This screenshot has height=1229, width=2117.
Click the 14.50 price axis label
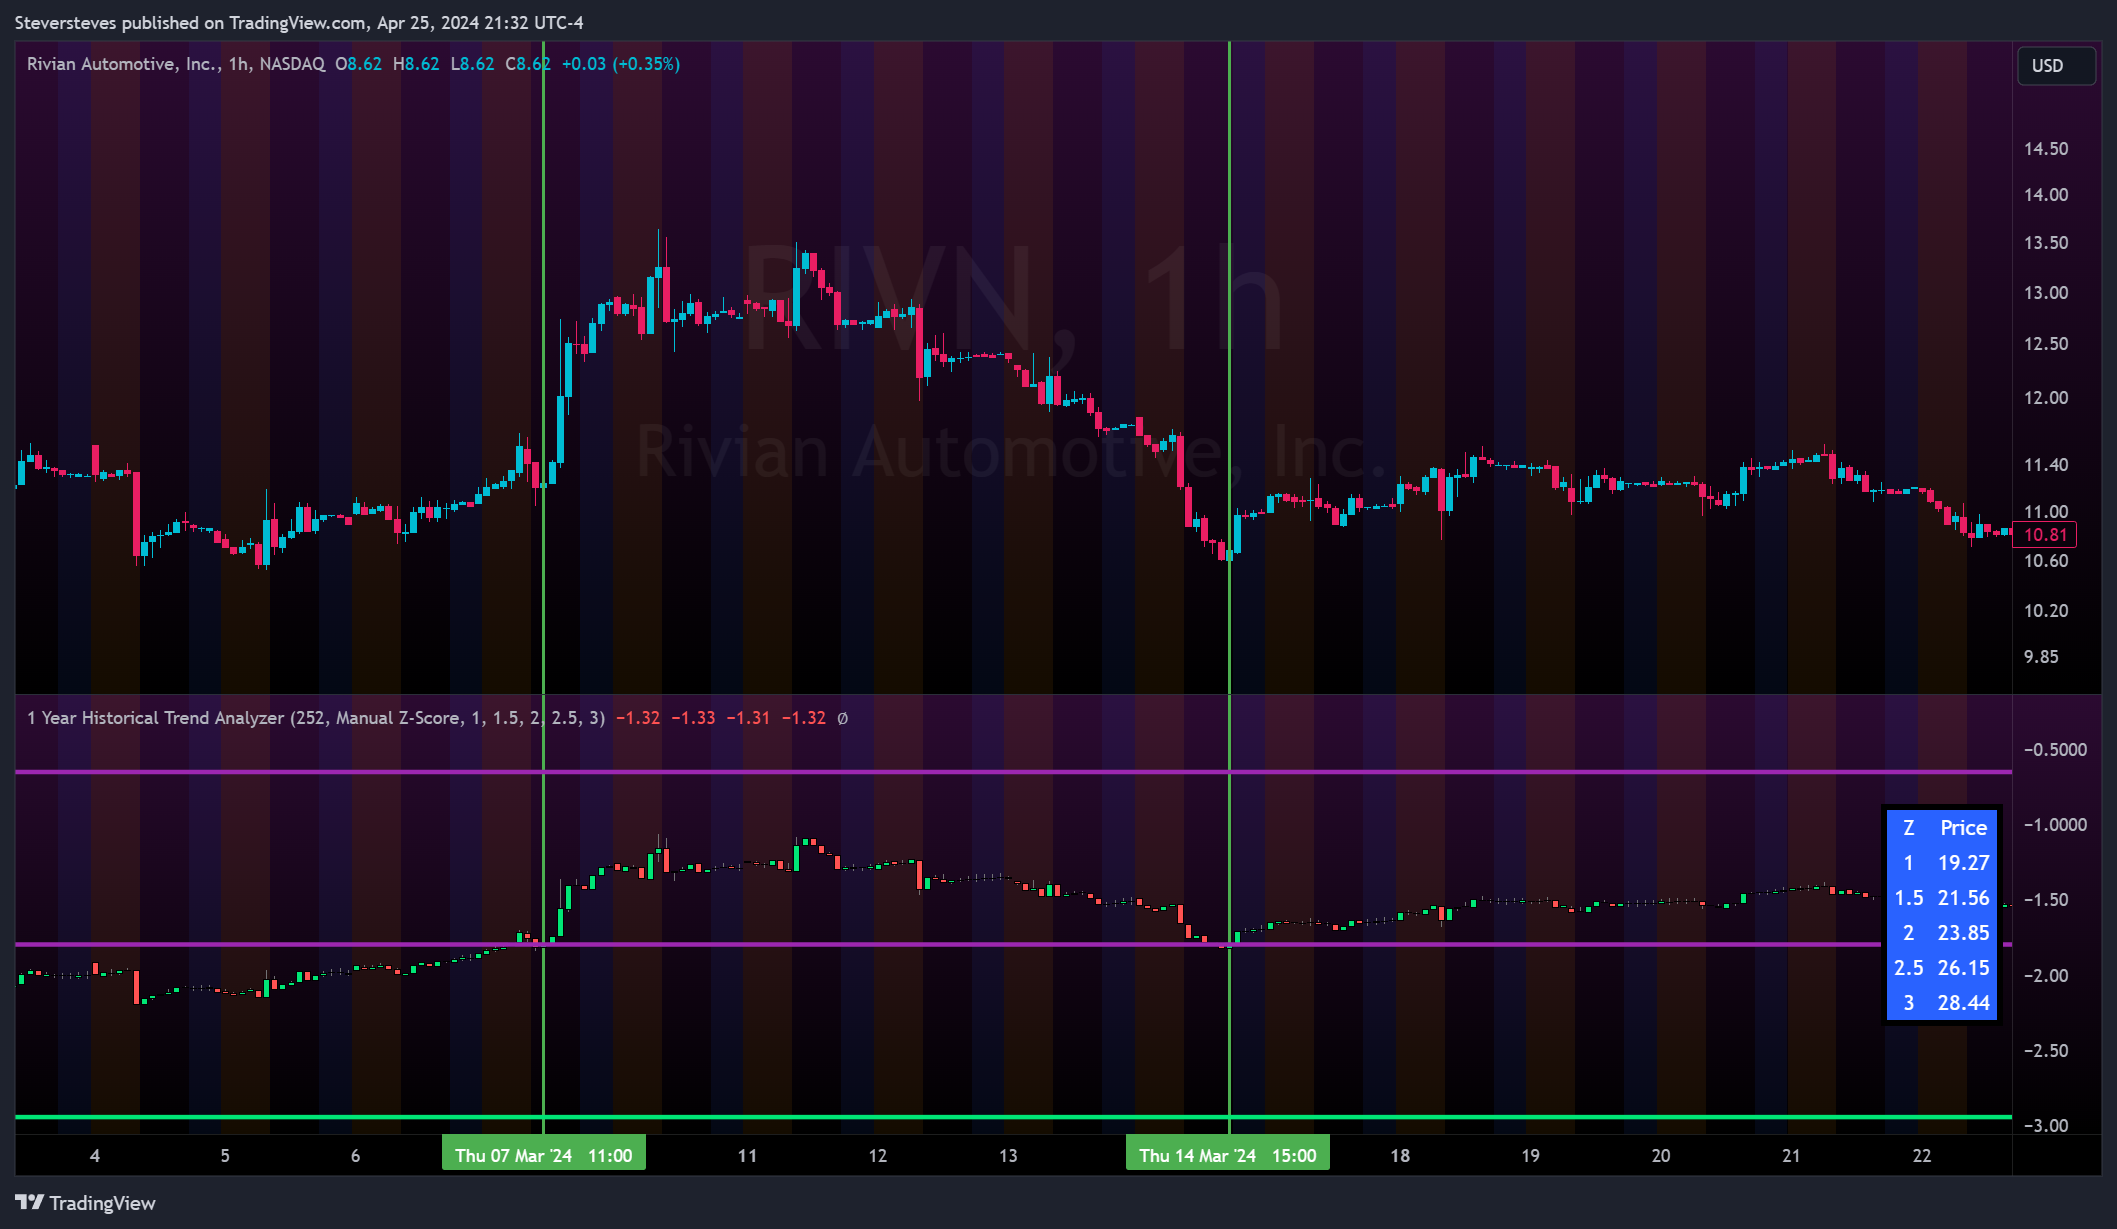(x=2046, y=149)
